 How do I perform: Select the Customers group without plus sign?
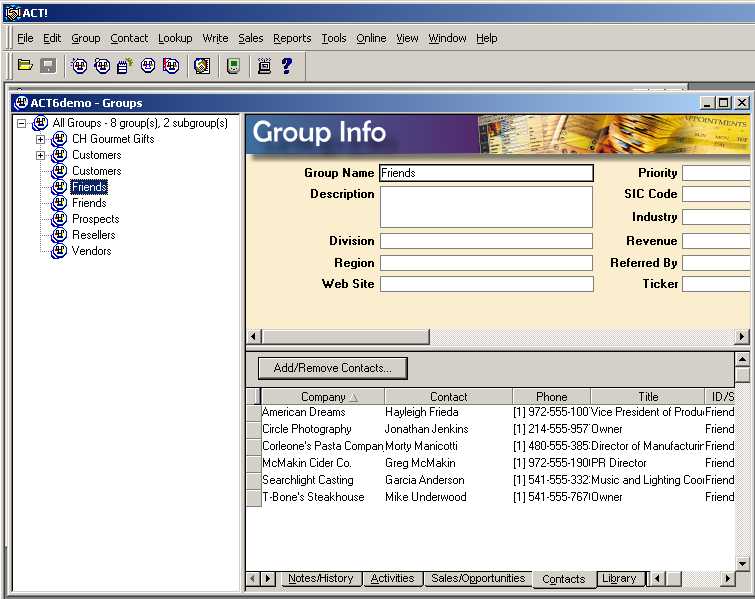97,171
